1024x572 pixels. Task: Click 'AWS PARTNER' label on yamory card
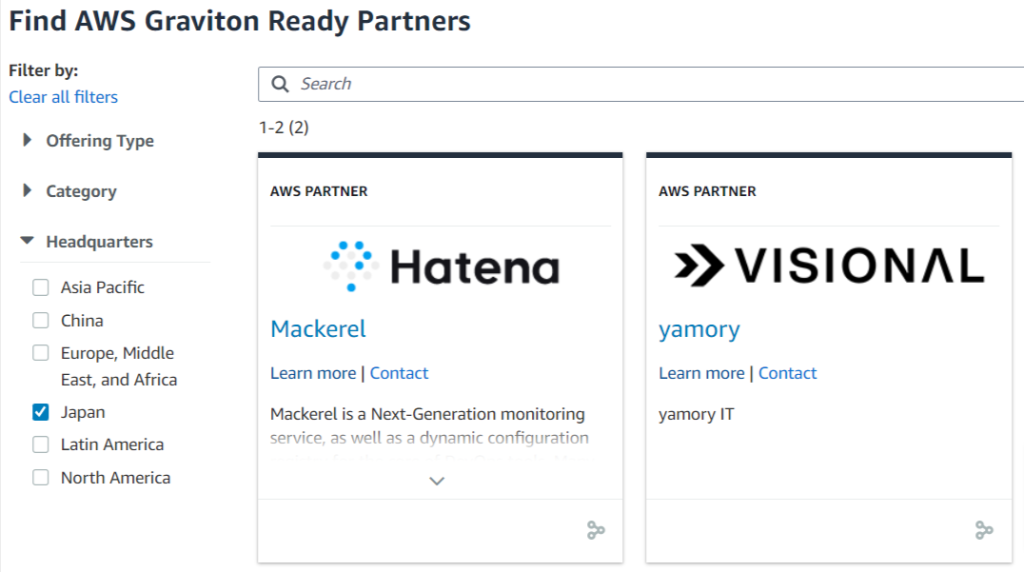[707, 191]
